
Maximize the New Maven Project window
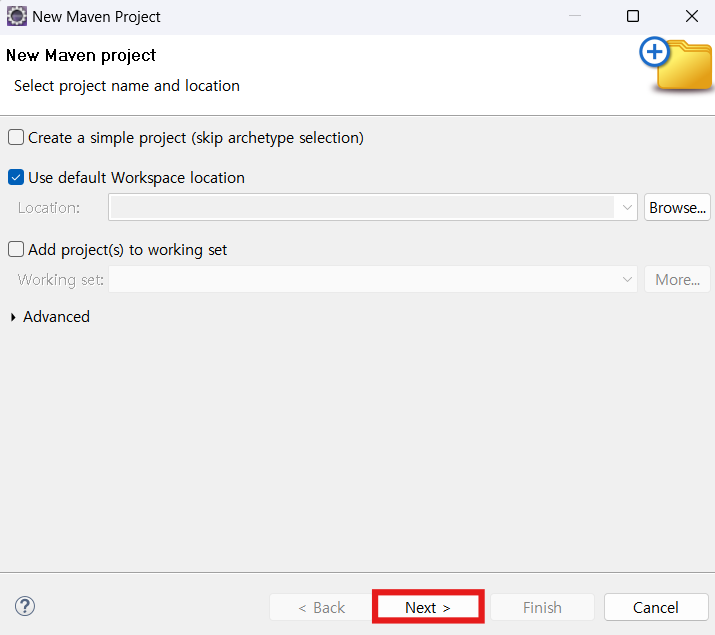click(x=633, y=16)
